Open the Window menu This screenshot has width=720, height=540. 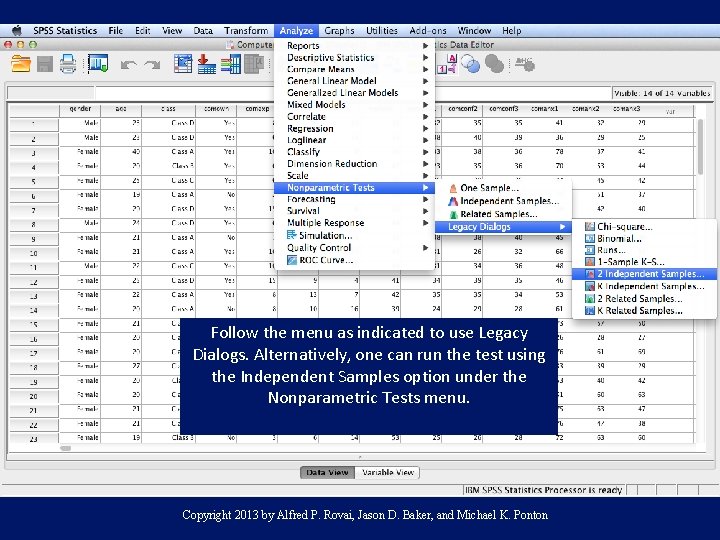pyautogui.click(x=474, y=31)
